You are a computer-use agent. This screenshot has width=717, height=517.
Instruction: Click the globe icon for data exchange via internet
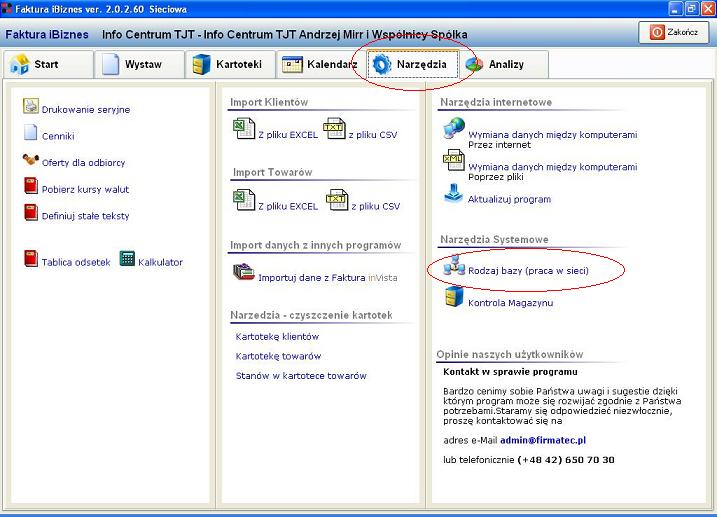pyautogui.click(x=454, y=128)
